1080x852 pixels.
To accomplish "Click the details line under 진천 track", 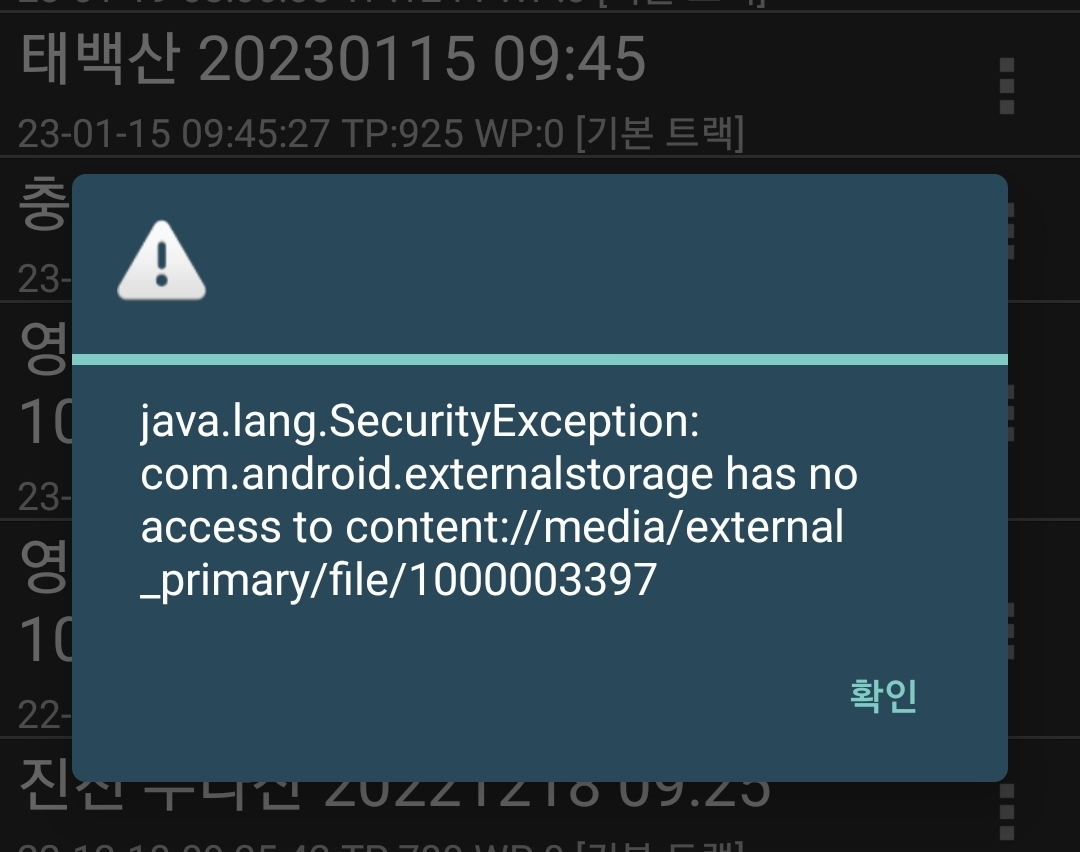I will (380, 846).
